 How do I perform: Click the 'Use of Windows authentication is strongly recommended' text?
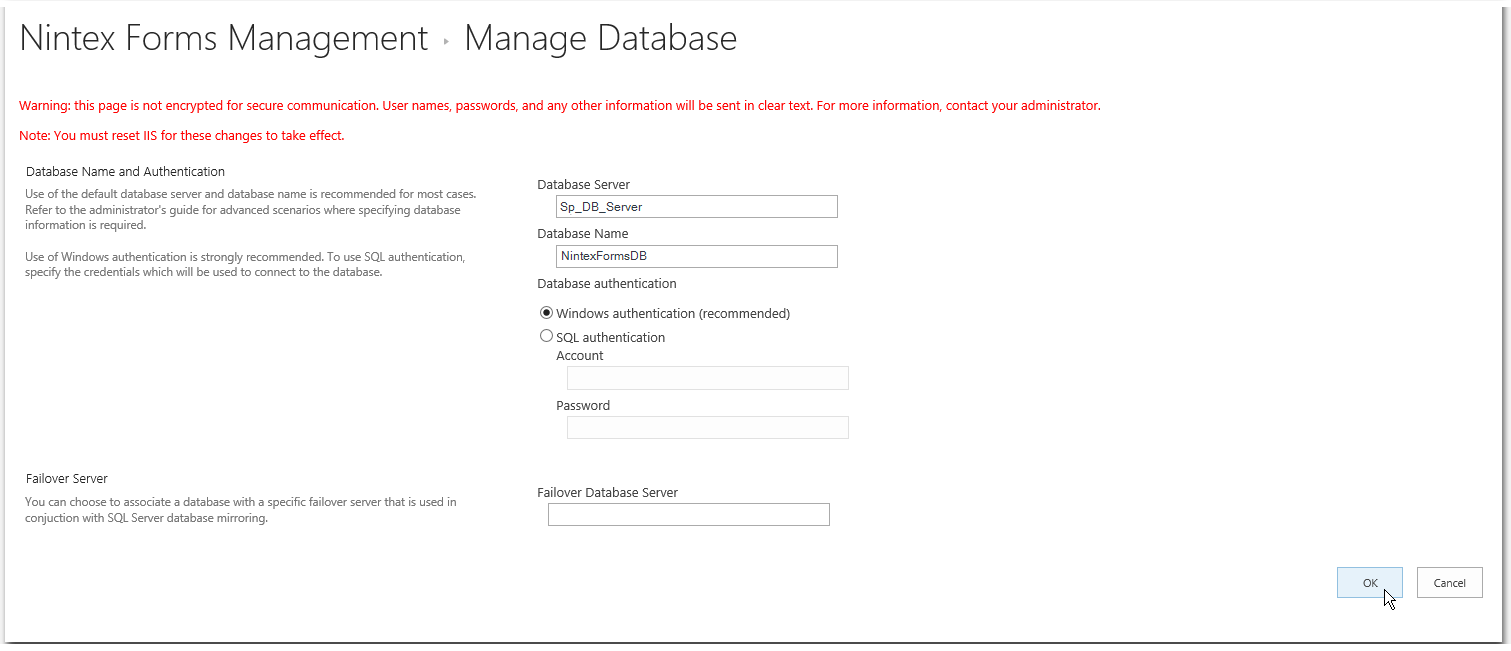(x=245, y=264)
